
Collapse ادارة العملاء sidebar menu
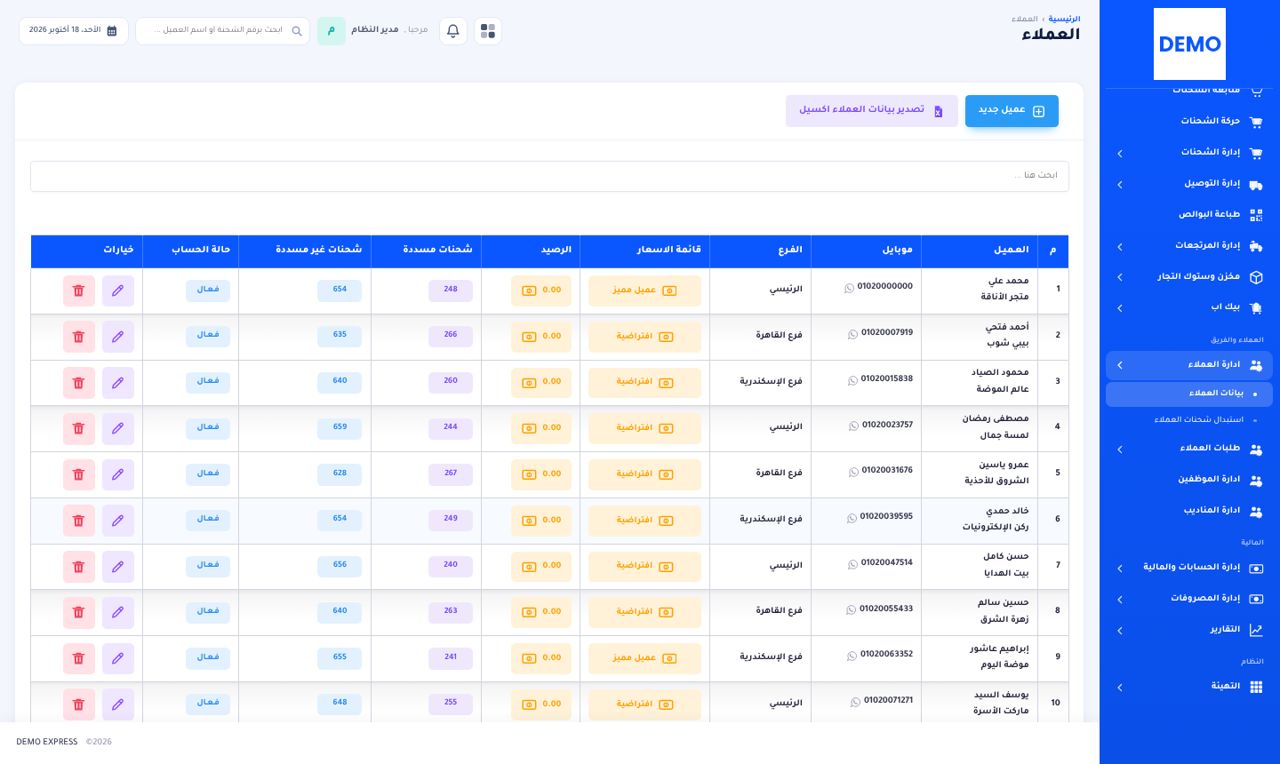[x=1189, y=365]
